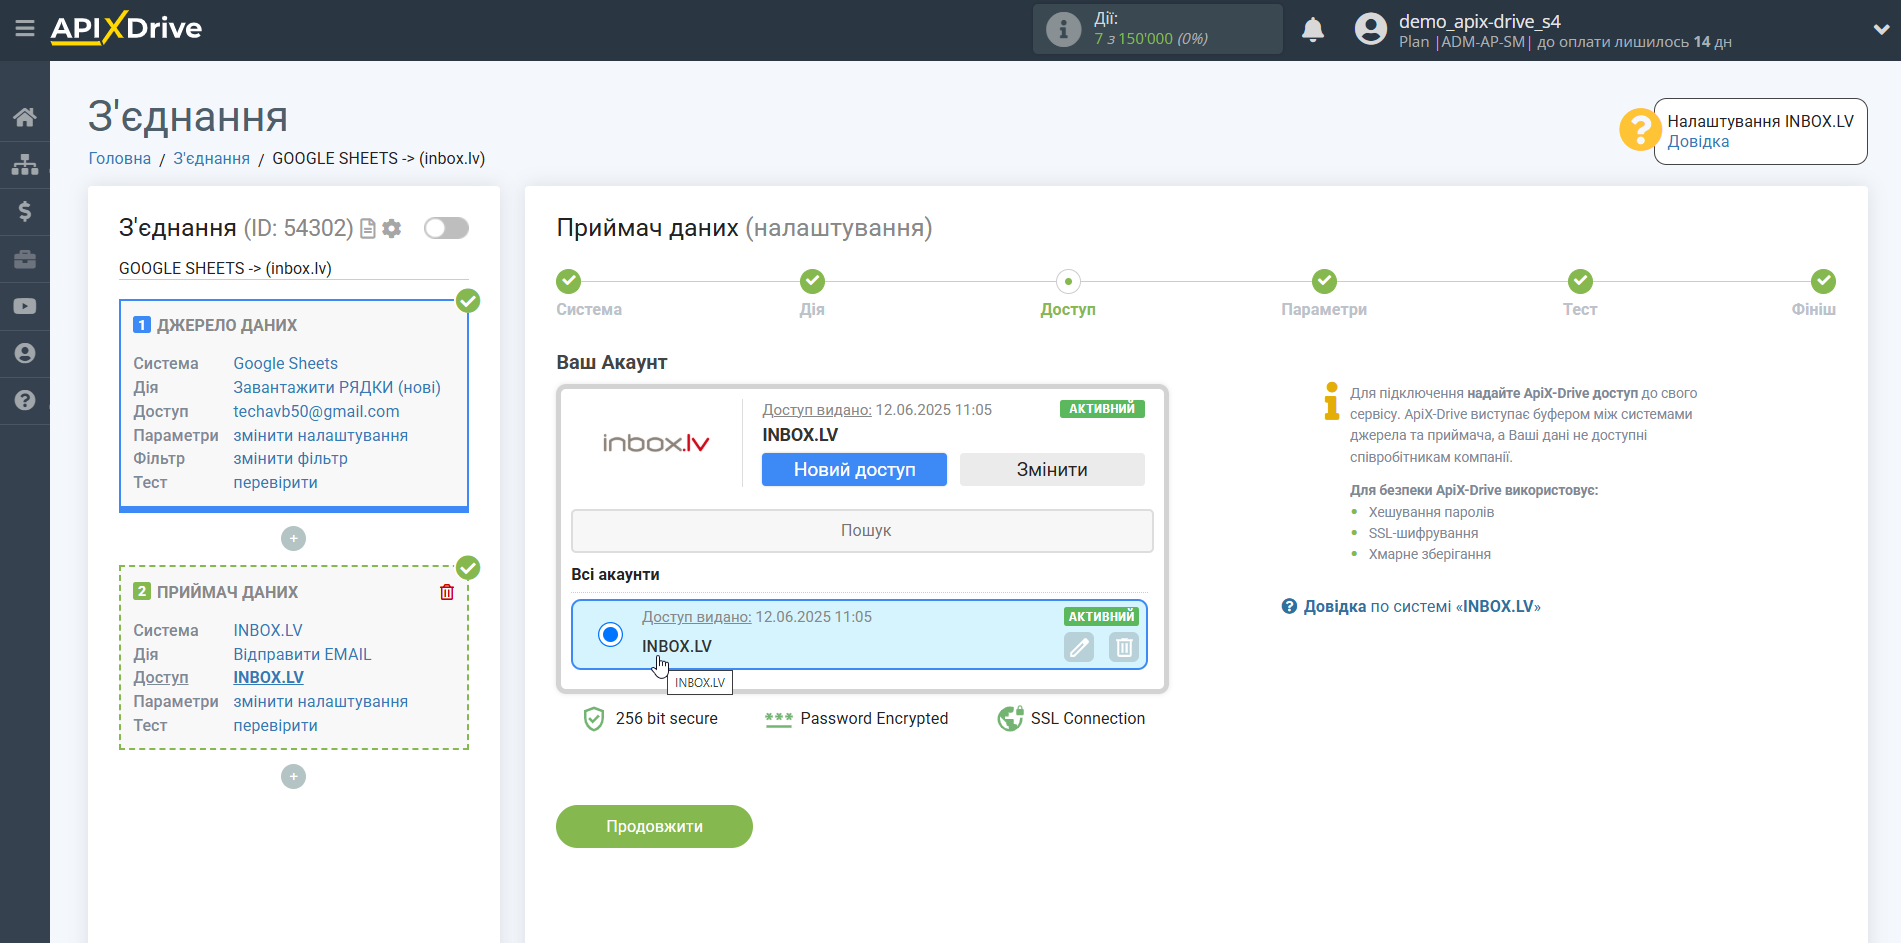Viewport: 1901px width, 943px height.
Task: Open the billing dollar sidebar icon
Action: [x=25, y=211]
